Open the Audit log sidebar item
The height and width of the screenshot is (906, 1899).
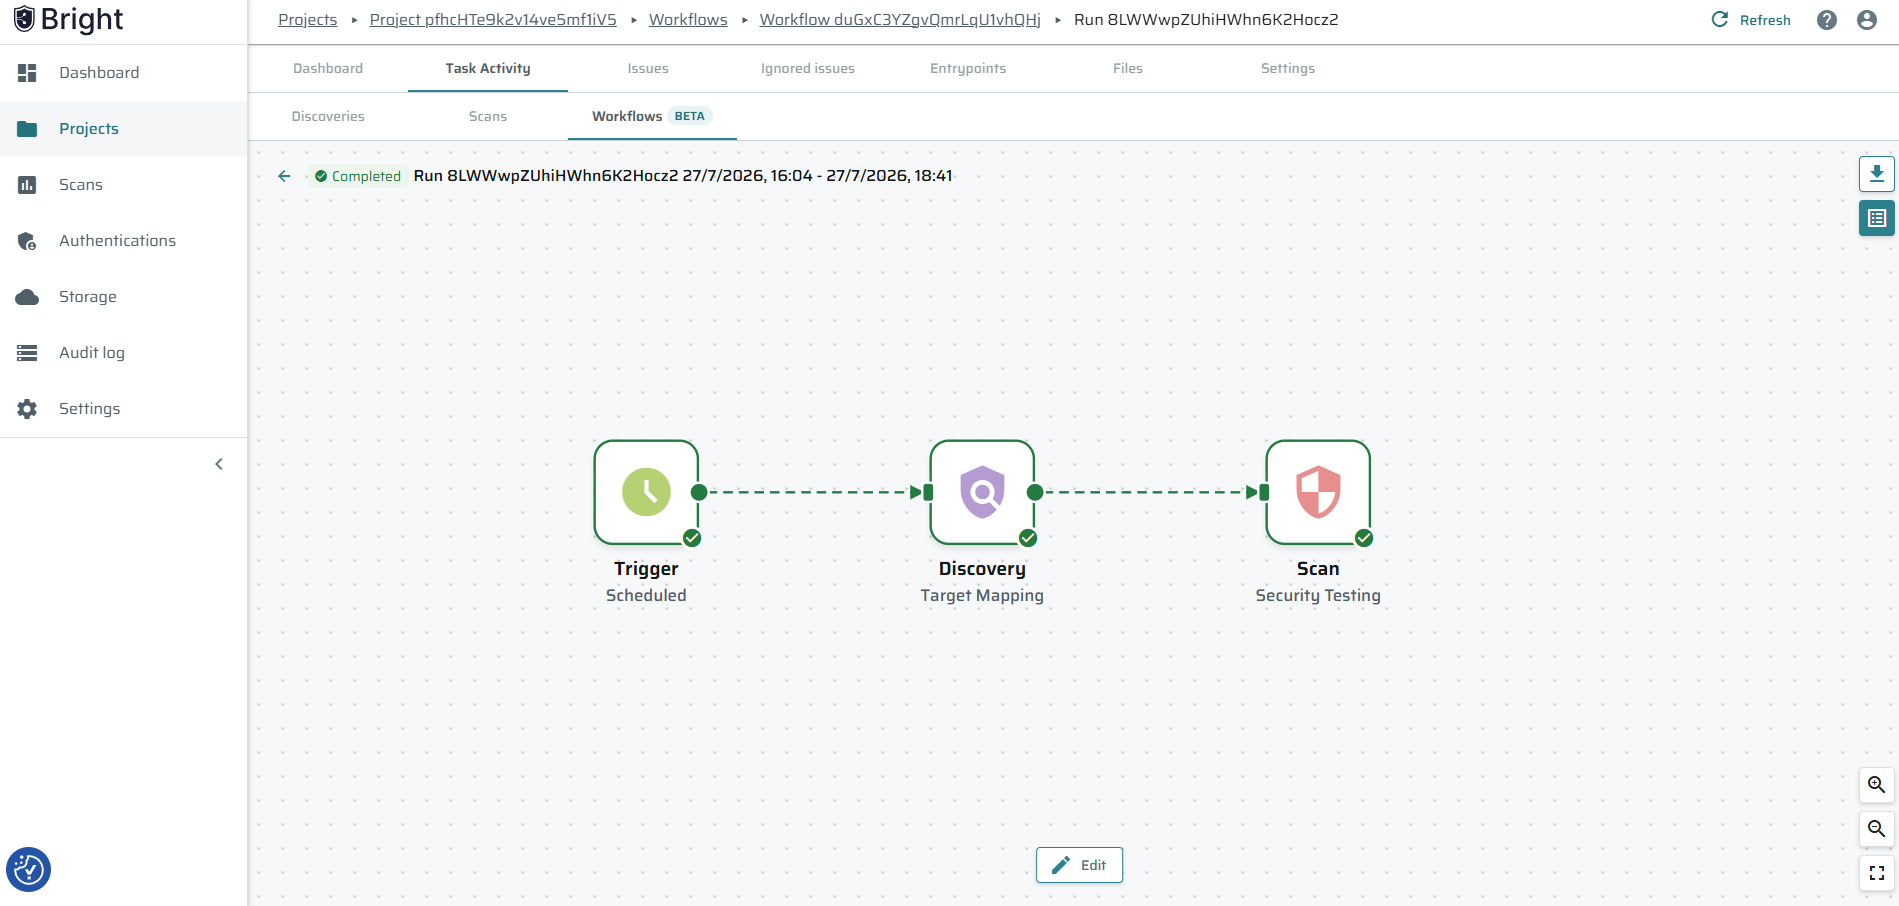coord(123,353)
